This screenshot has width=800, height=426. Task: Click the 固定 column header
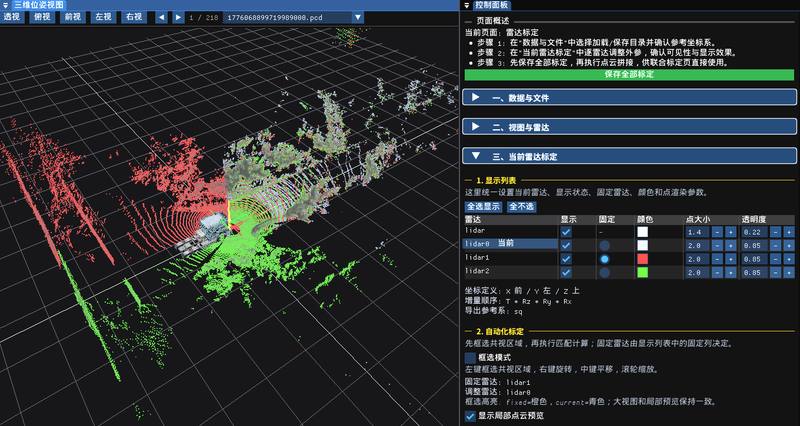[606, 219]
